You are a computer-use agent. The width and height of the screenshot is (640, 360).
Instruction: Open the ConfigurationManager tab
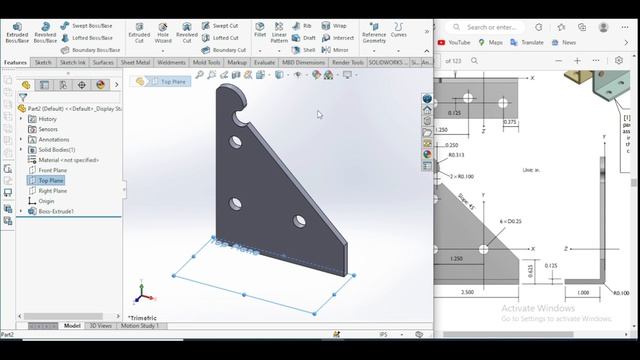pyautogui.click(x=63, y=85)
